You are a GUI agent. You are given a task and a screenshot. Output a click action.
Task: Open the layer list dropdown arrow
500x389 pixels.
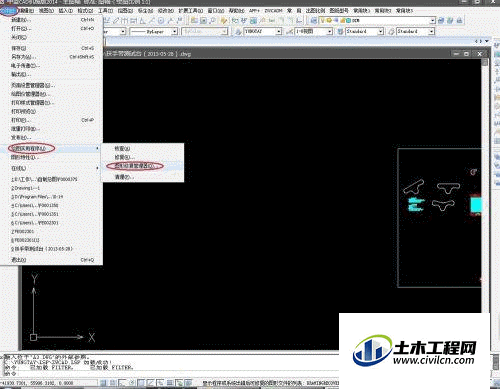pyautogui.click(x=432, y=21)
